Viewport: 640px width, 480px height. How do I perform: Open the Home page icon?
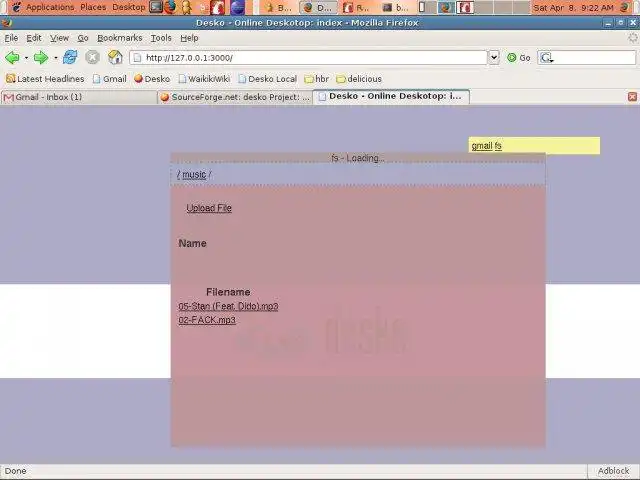click(115, 57)
